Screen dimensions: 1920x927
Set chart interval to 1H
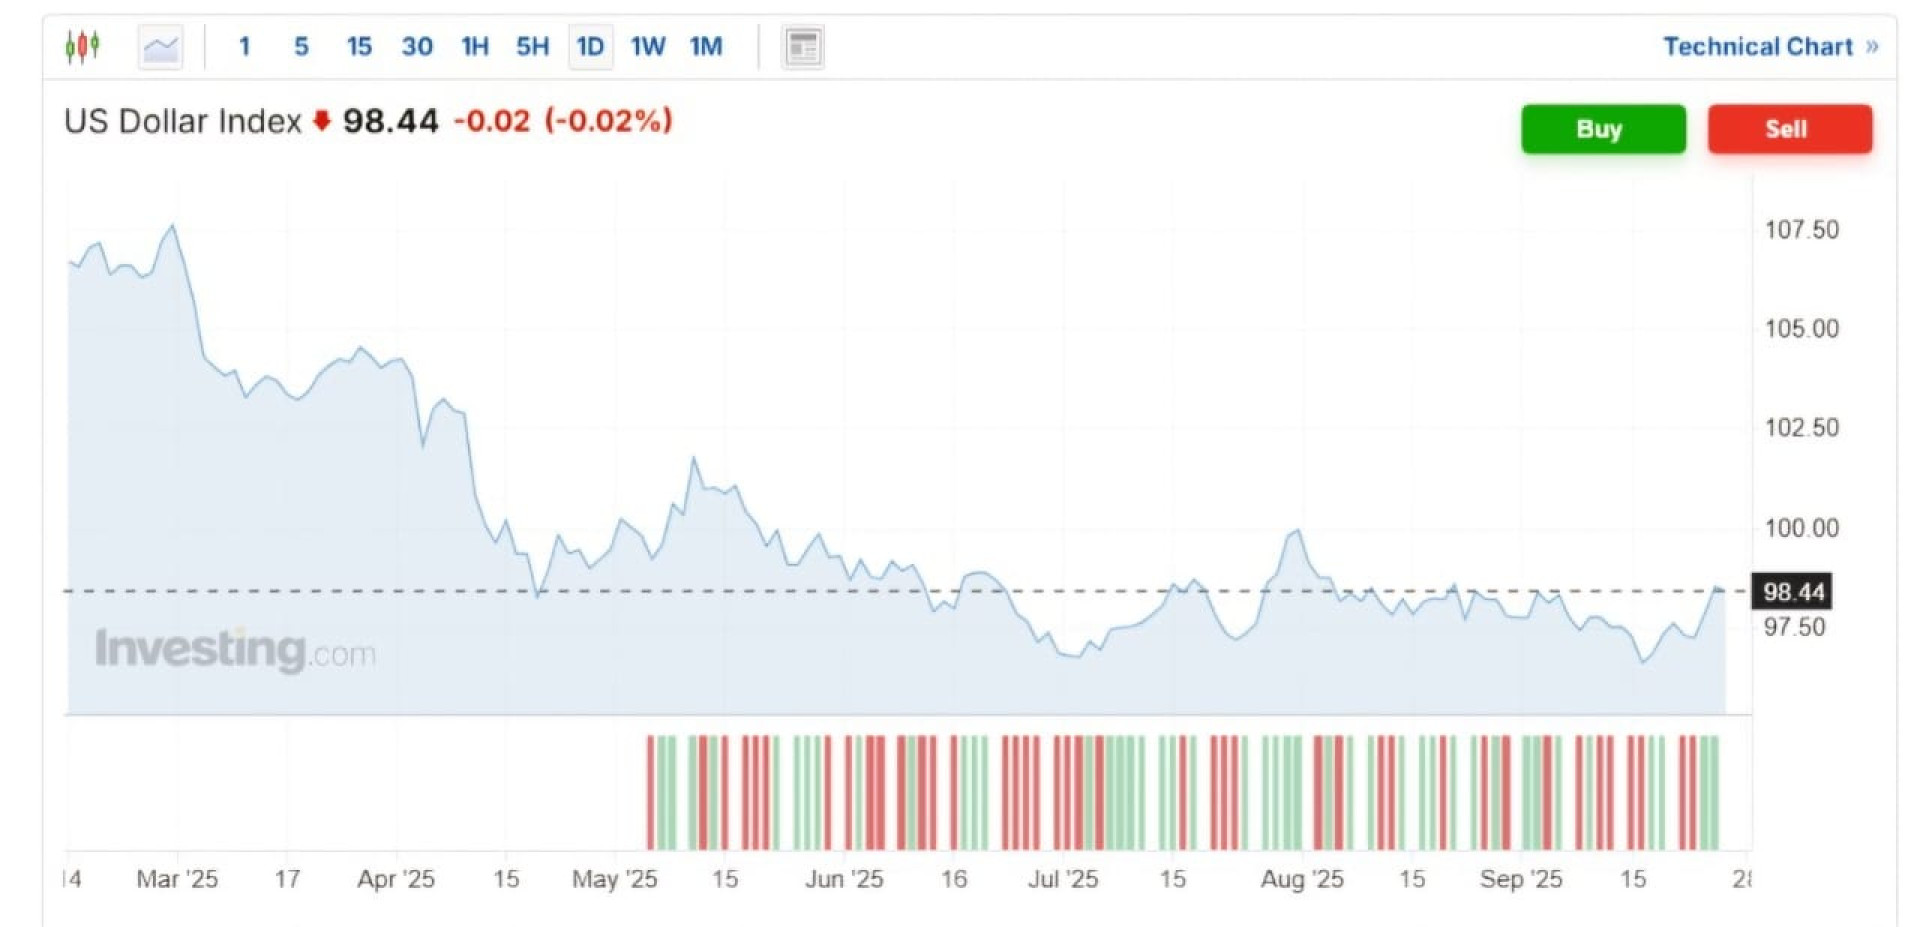(475, 47)
